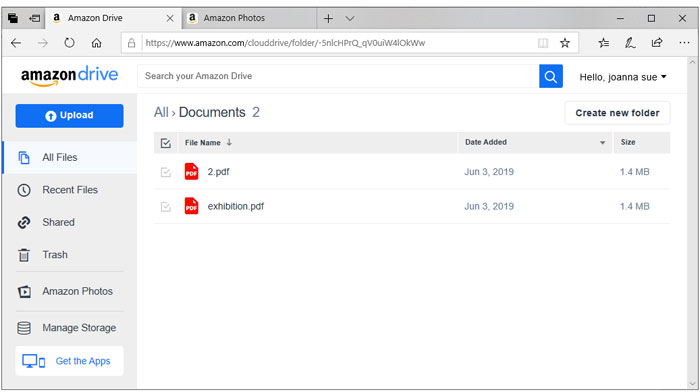Click the browser Back arrow
The height and width of the screenshot is (392, 700).
pyautogui.click(x=16, y=43)
